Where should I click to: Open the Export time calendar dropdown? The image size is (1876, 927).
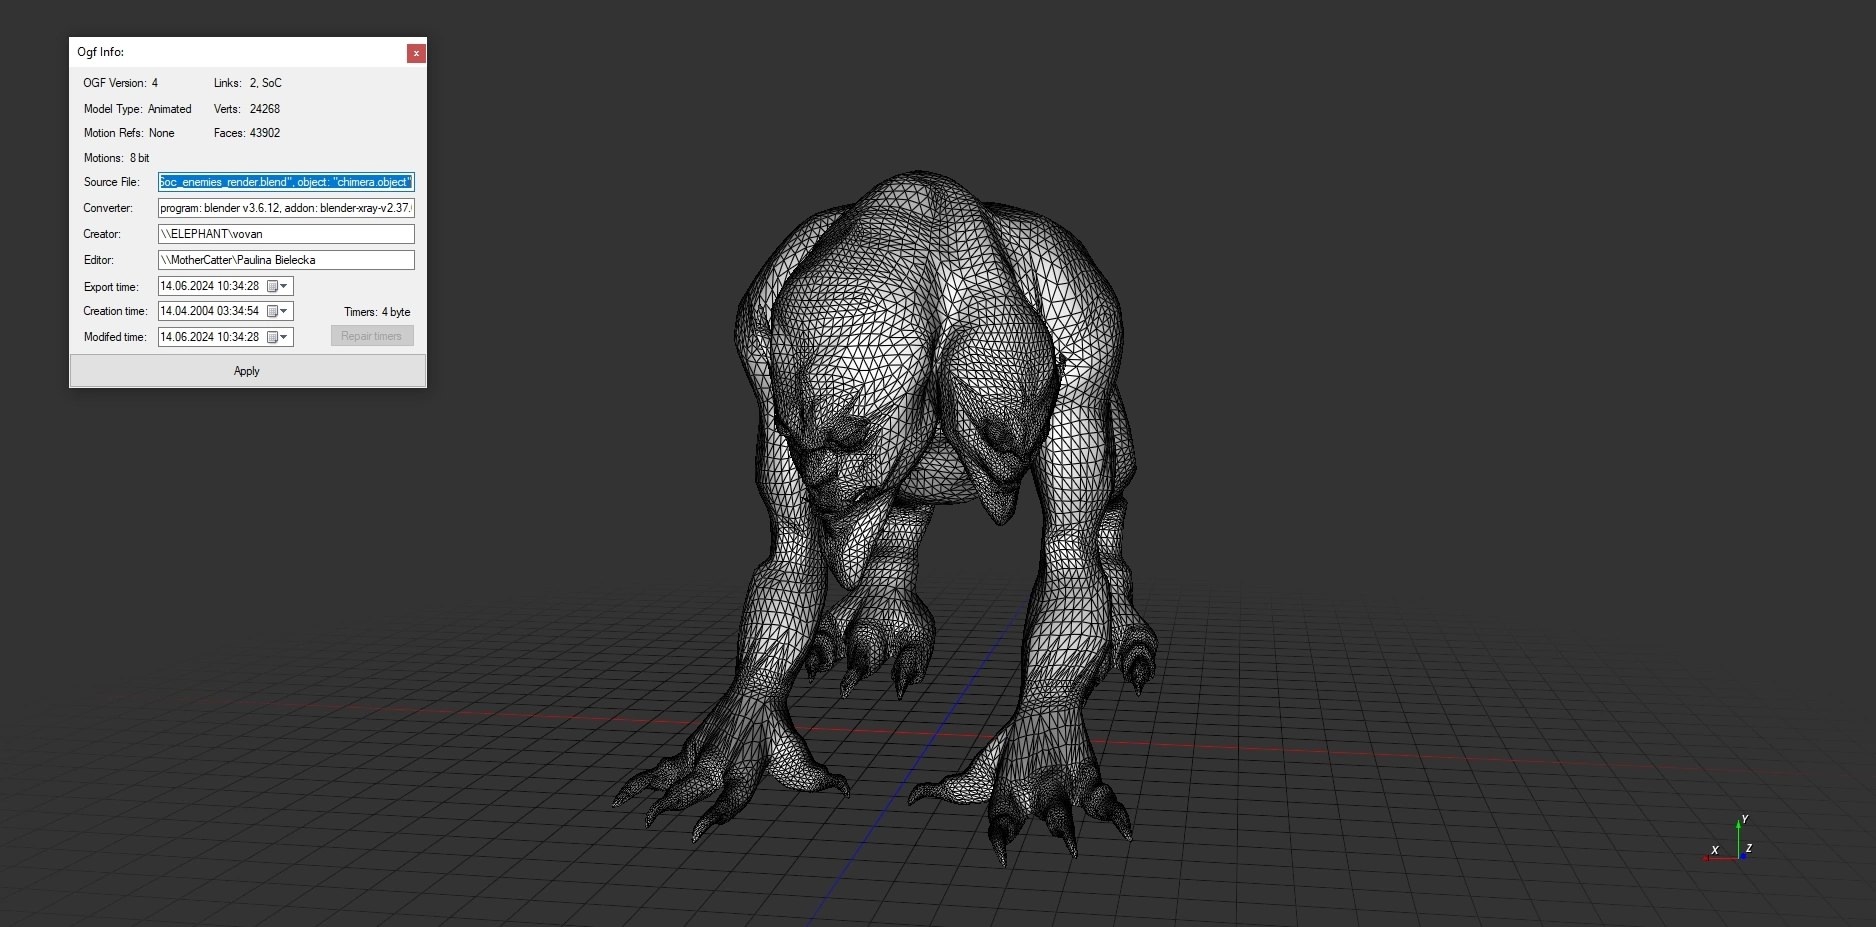(x=277, y=286)
